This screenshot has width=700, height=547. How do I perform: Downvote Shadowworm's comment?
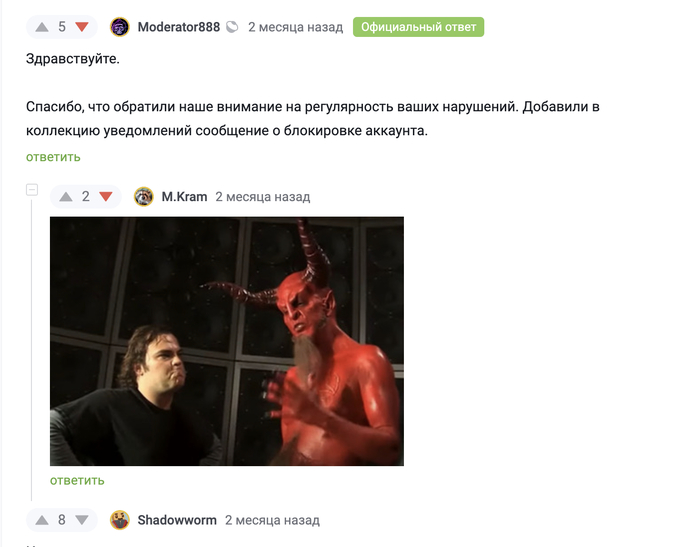pos(82,520)
